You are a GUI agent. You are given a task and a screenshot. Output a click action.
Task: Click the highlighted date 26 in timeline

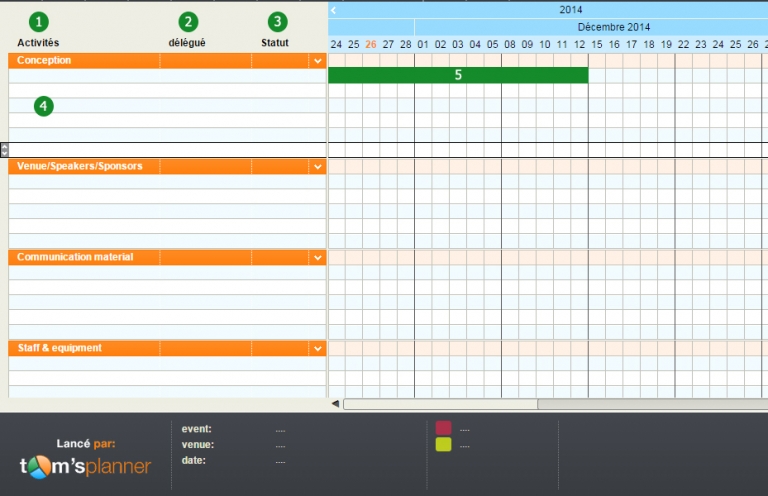coord(371,44)
